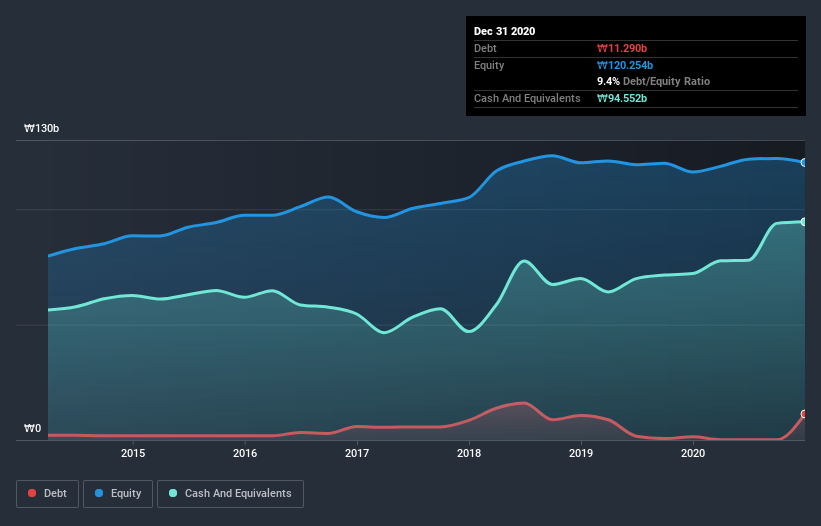
Task: Click the red Debt end-point marker
Action: [x=804, y=414]
